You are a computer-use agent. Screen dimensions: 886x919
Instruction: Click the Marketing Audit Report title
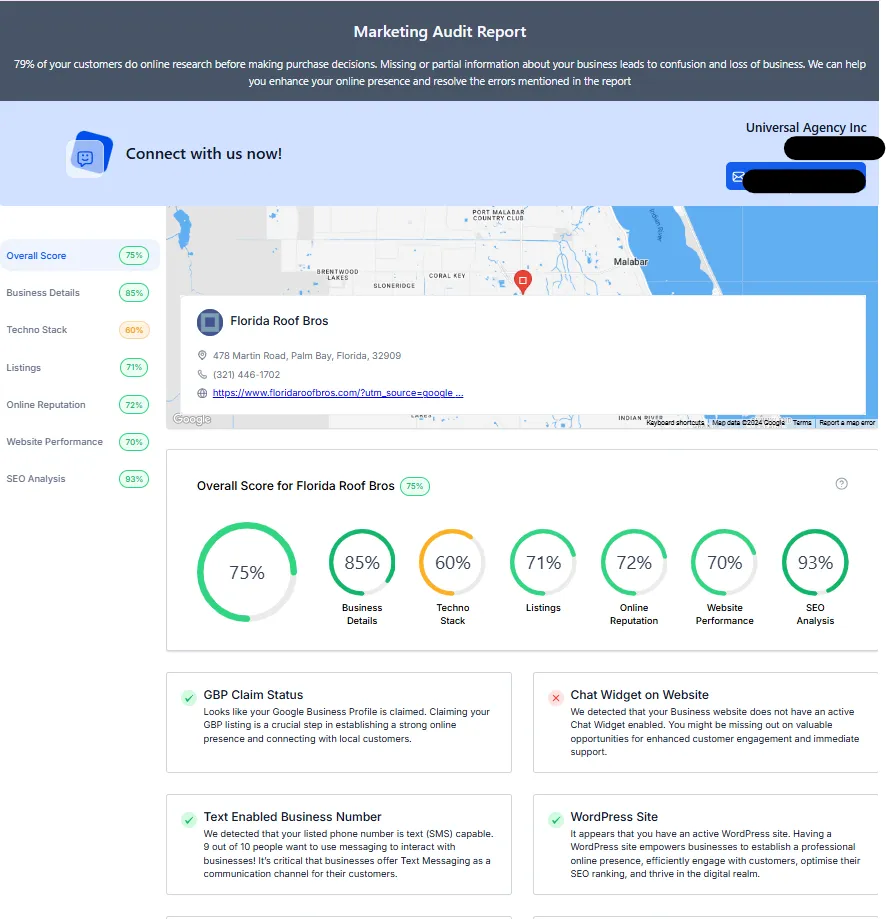point(440,32)
